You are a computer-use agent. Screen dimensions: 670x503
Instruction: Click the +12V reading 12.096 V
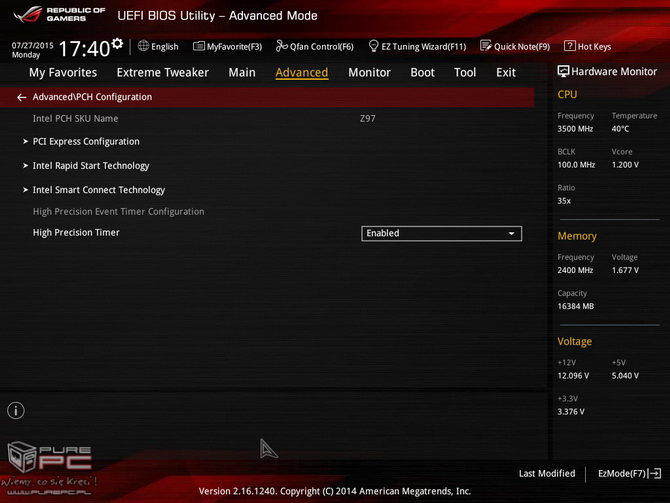click(x=573, y=376)
